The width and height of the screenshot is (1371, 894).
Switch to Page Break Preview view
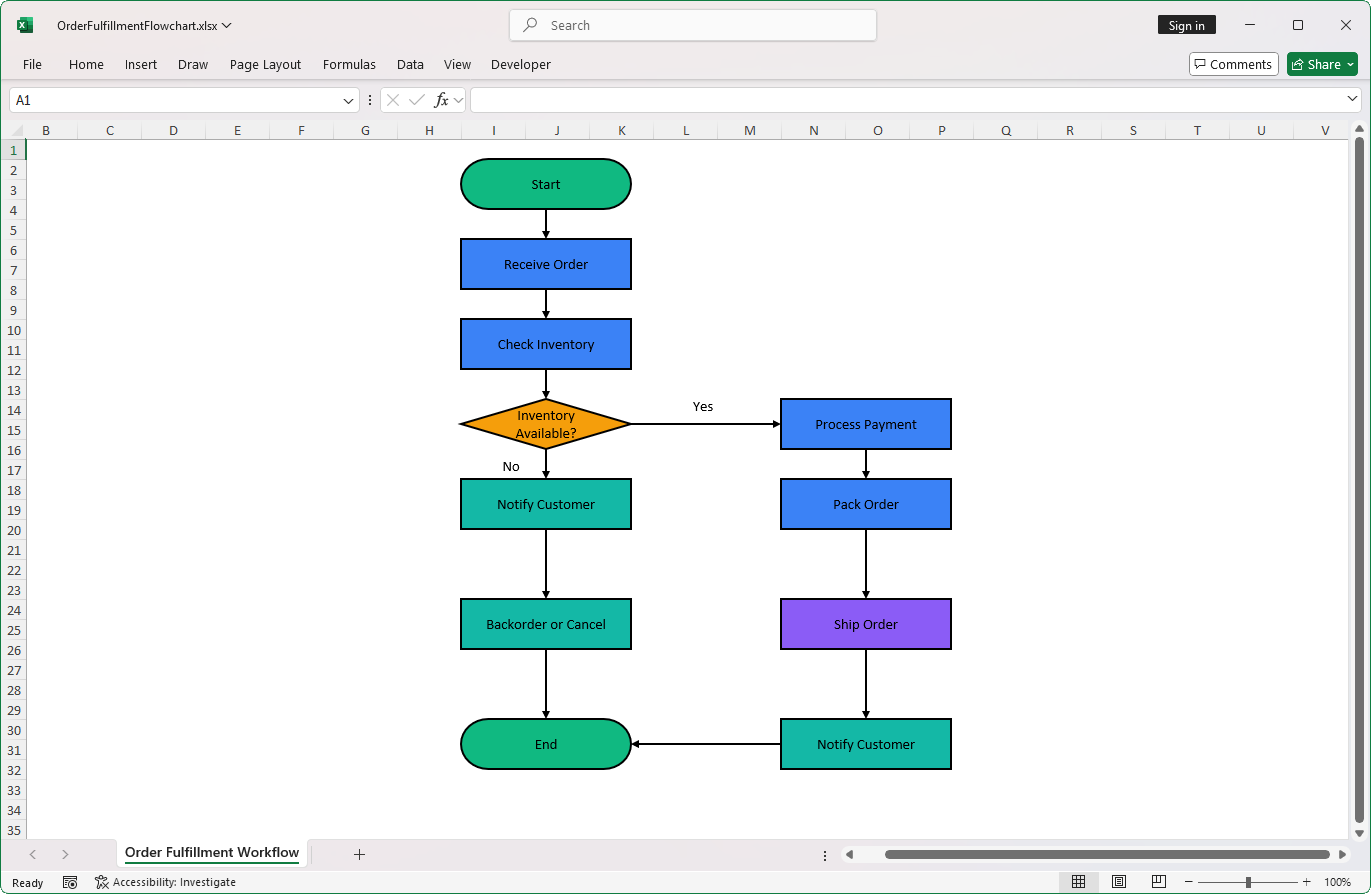(1158, 882)
